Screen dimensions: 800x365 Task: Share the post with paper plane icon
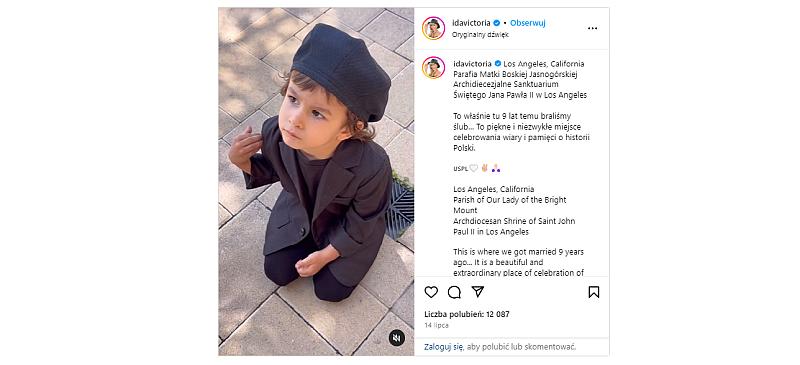point(478,291)
